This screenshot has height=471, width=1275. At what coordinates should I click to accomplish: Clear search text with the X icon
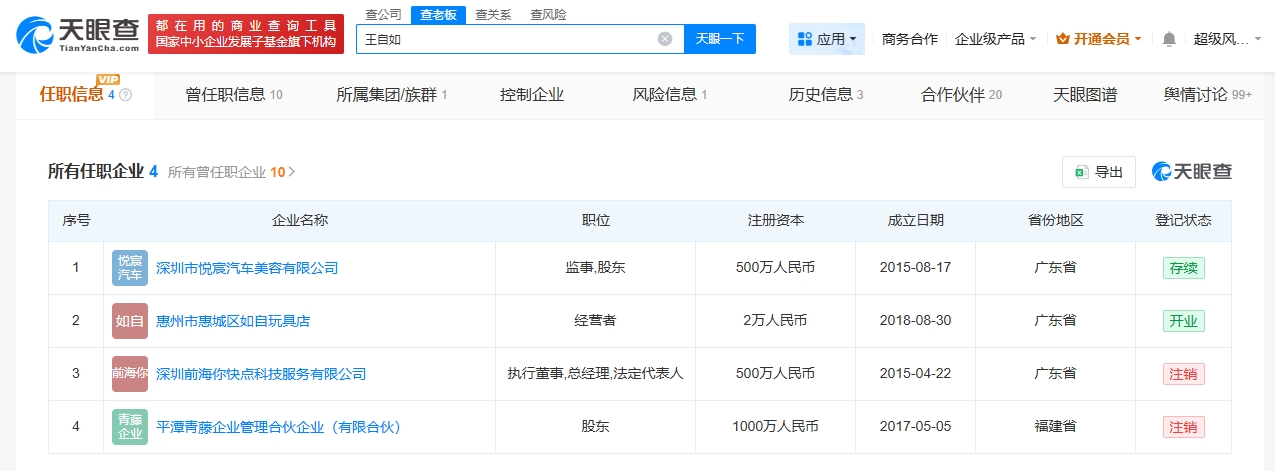pyautogui.click(x=665, y=39)
